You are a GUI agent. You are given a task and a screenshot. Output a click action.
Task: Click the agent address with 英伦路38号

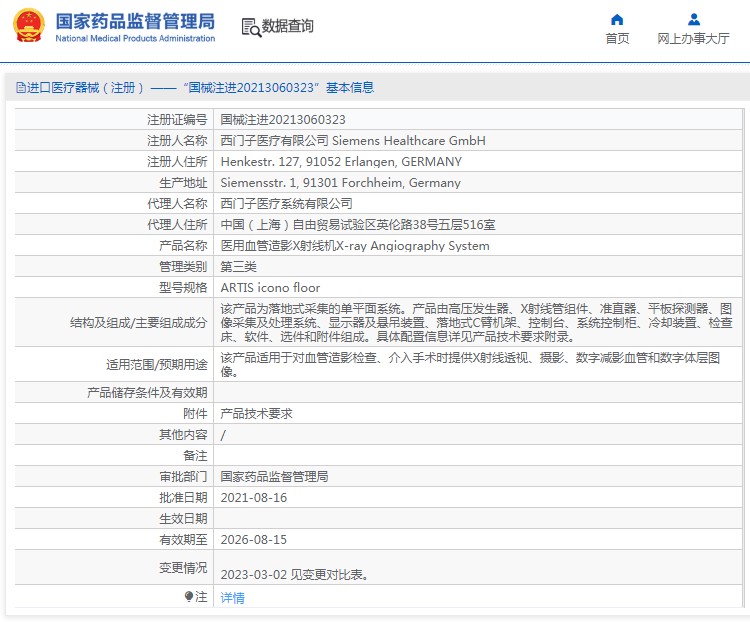pos(358,225)
